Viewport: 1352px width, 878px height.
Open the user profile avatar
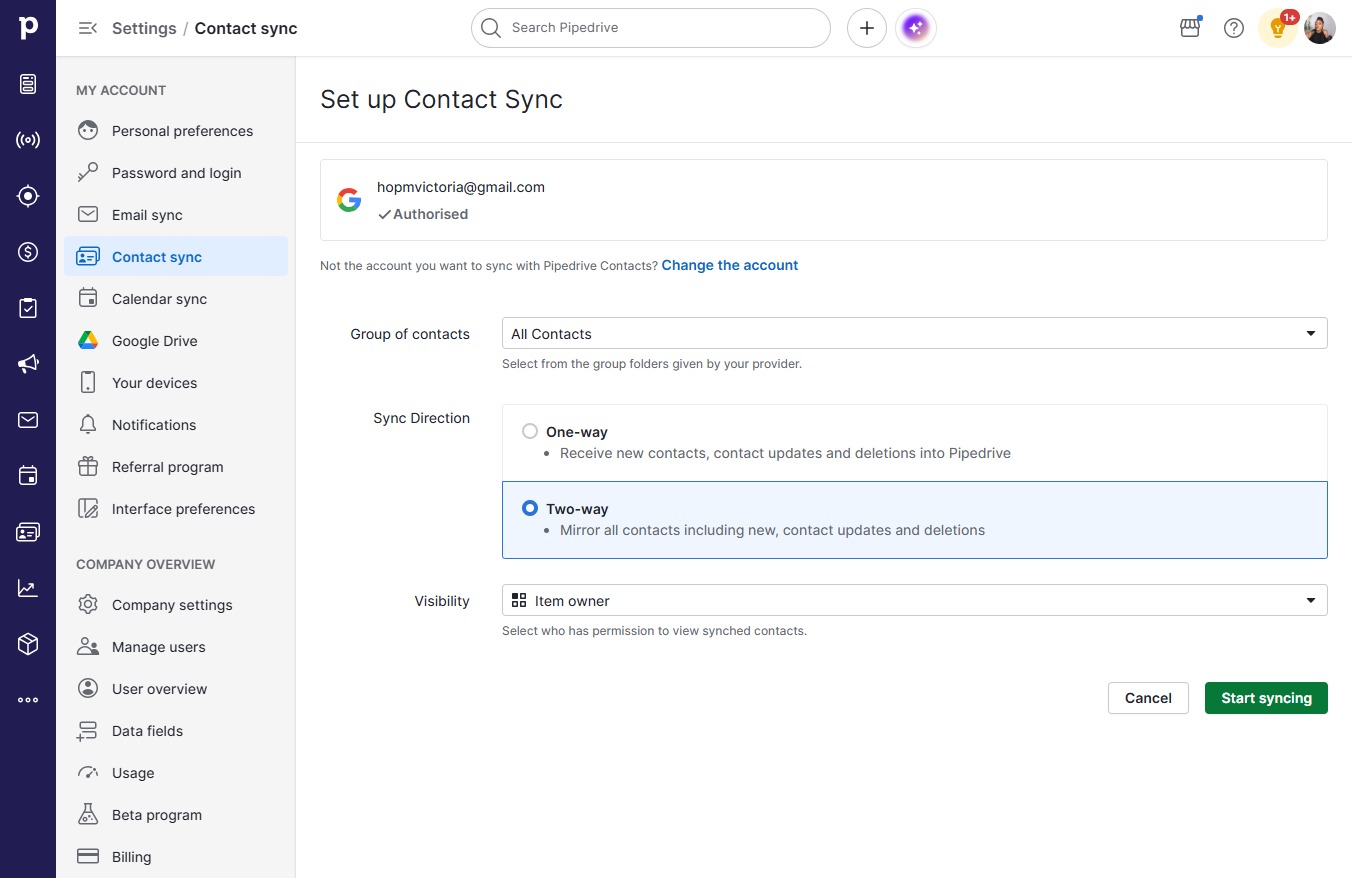pyautogui.click(x=1320, y=28)
